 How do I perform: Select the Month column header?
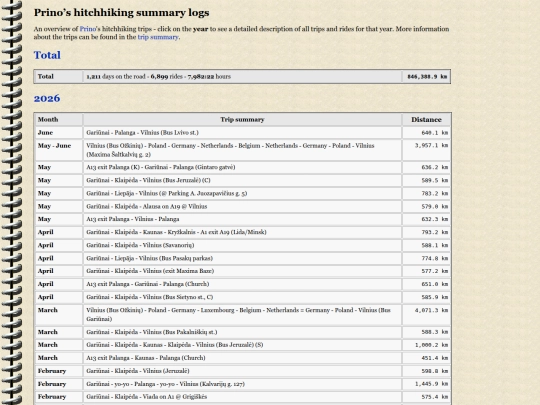[x=59, y=120]
